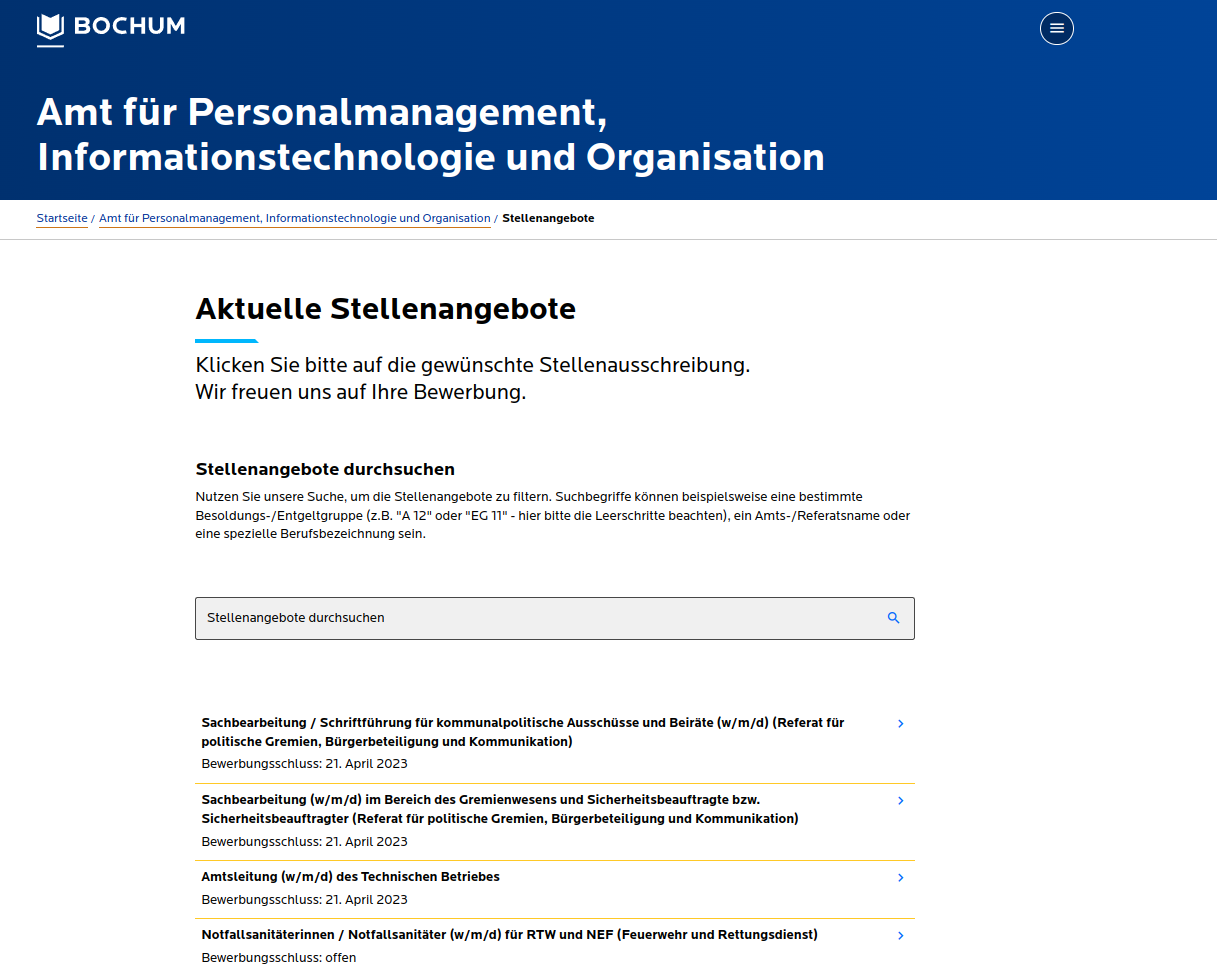Open the Gremienwesens und Sicherheitsbeauftragte job listing
1217x968 pixels.
499,809
